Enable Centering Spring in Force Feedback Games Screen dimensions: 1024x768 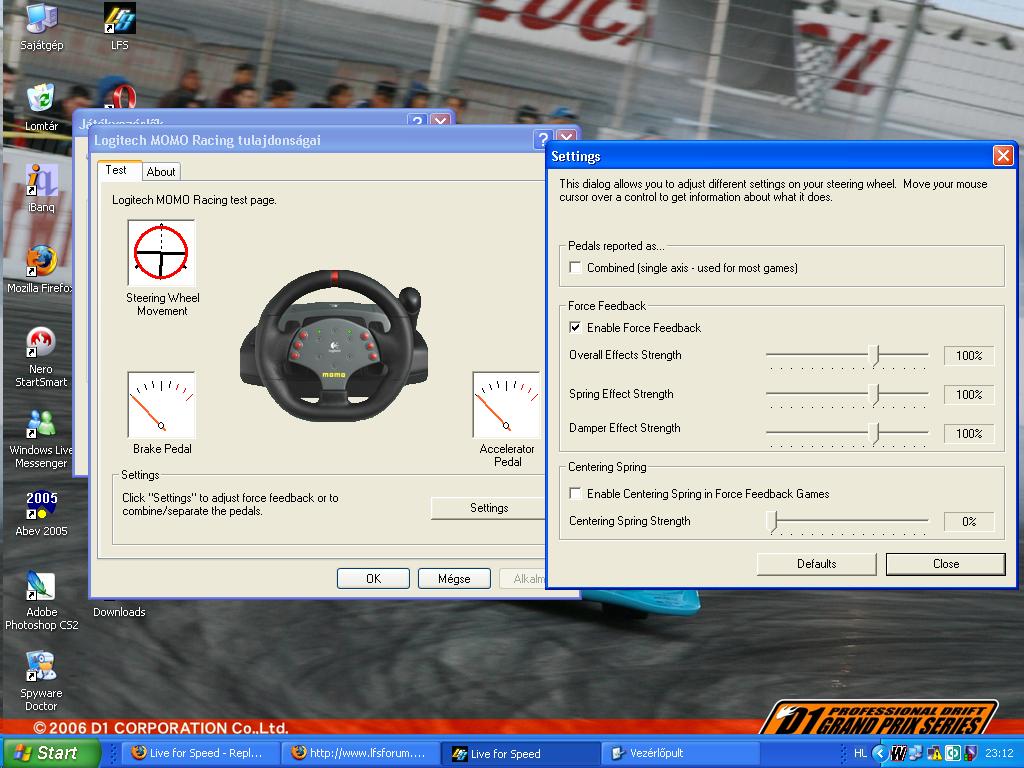point(575,494)
